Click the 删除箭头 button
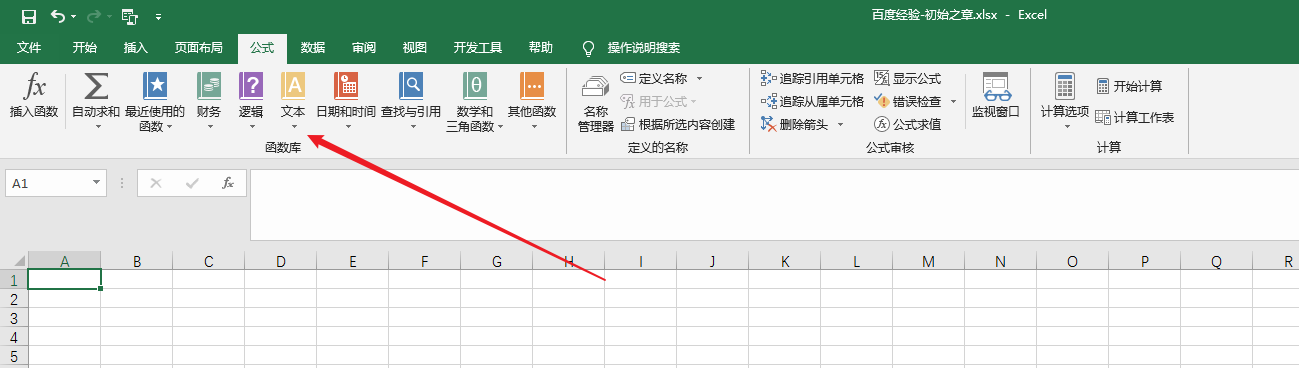The image size is (1299, 368). coord(795,124)
